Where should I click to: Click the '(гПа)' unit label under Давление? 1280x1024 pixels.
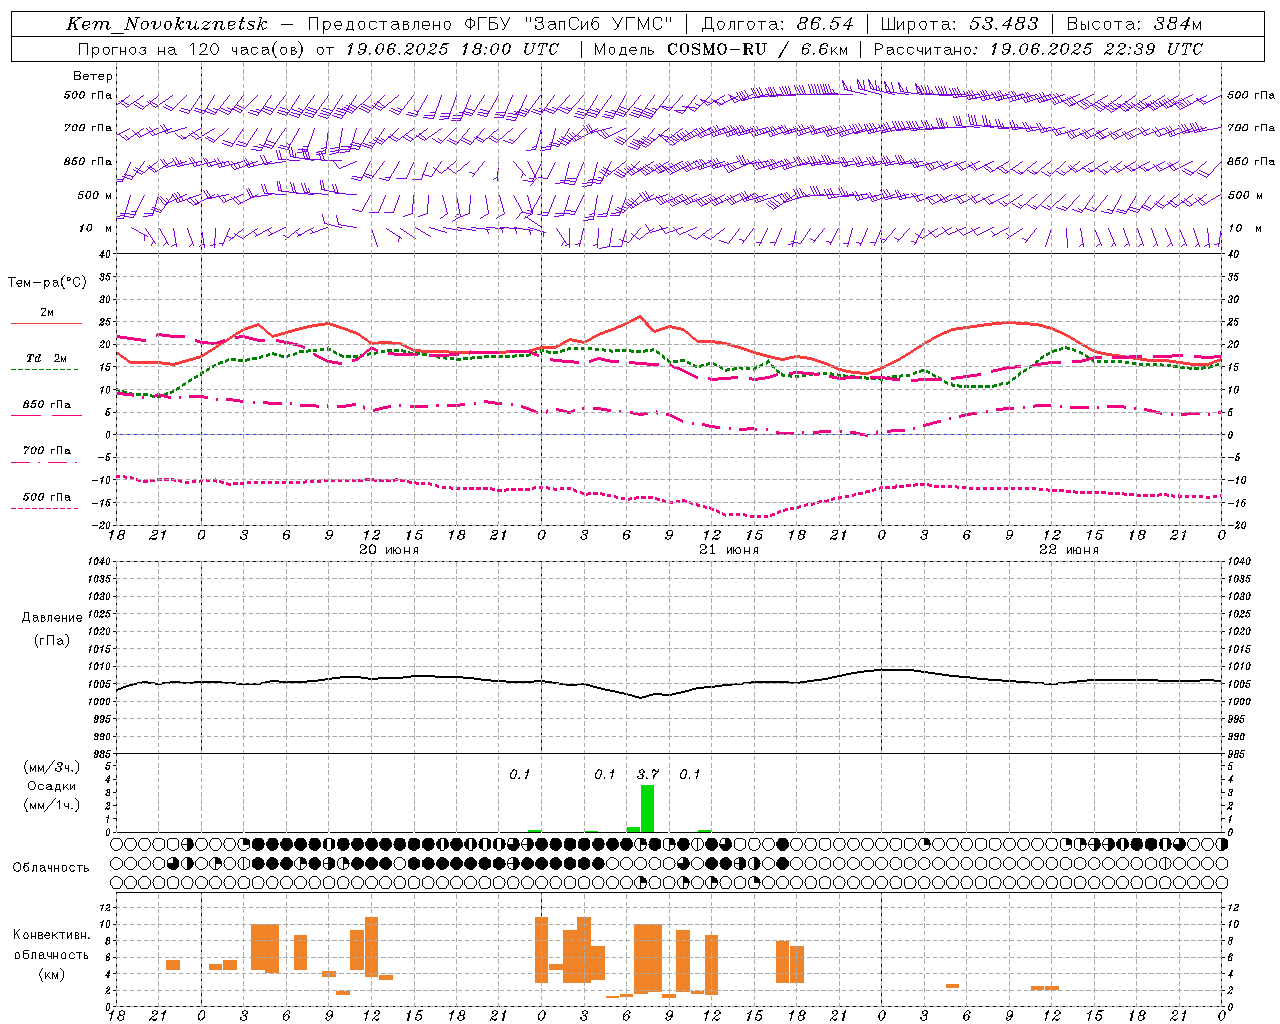52,640
